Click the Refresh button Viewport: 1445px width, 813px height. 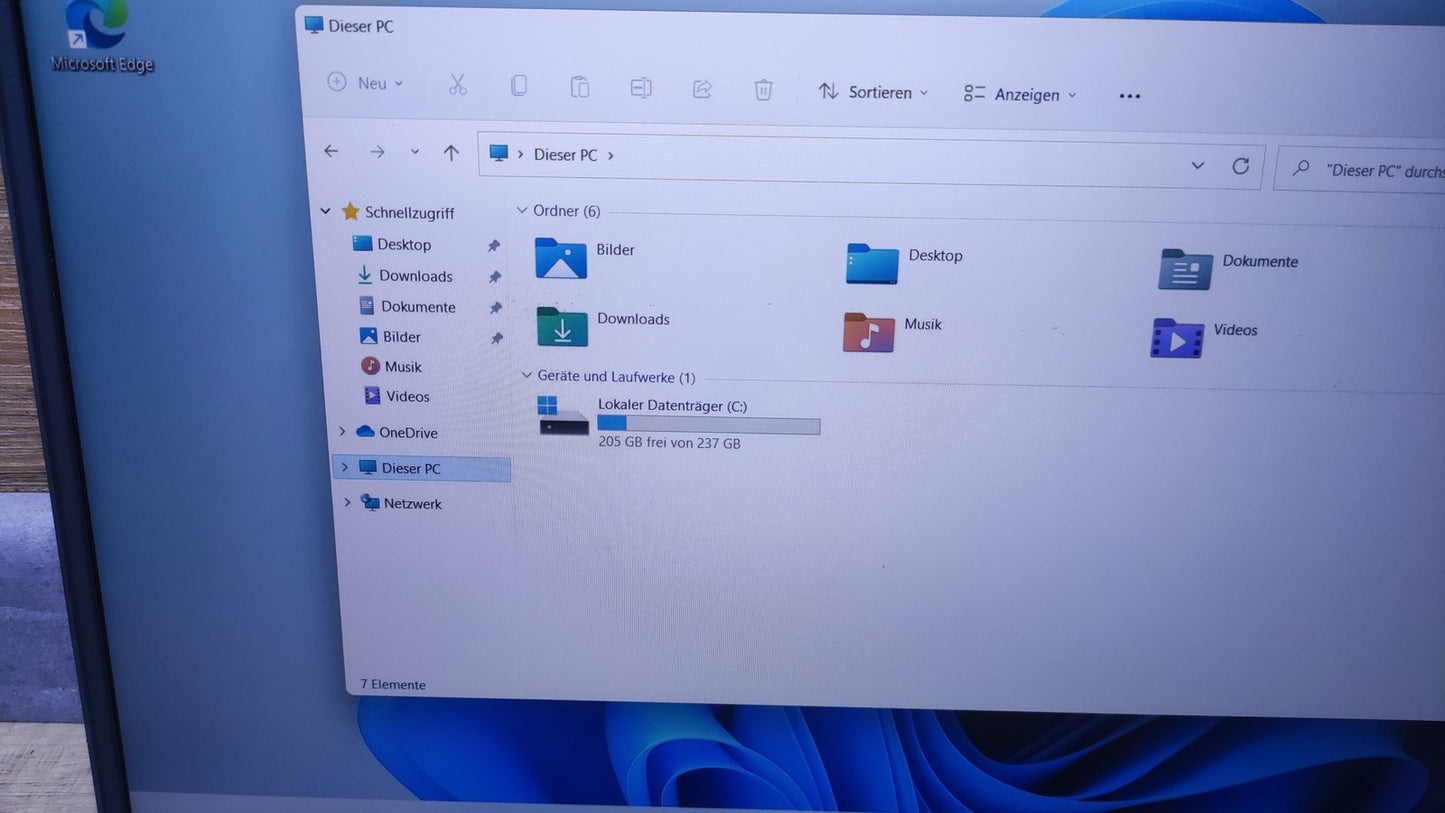1241,166
